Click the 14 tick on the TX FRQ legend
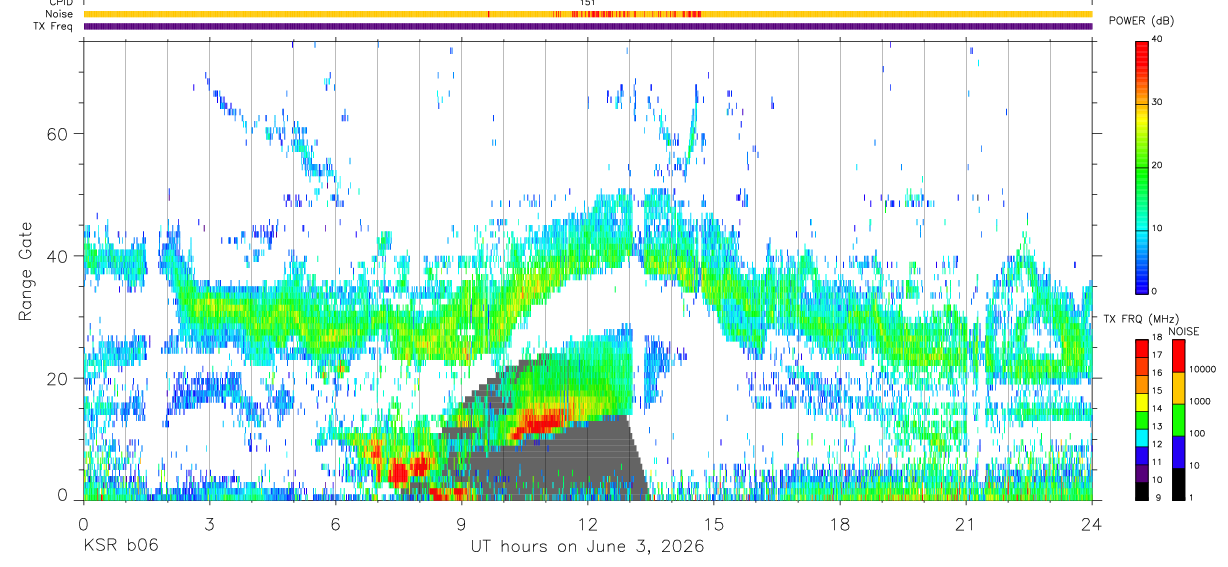The height and width of the screenshot is (567, 1228). 1158,410
